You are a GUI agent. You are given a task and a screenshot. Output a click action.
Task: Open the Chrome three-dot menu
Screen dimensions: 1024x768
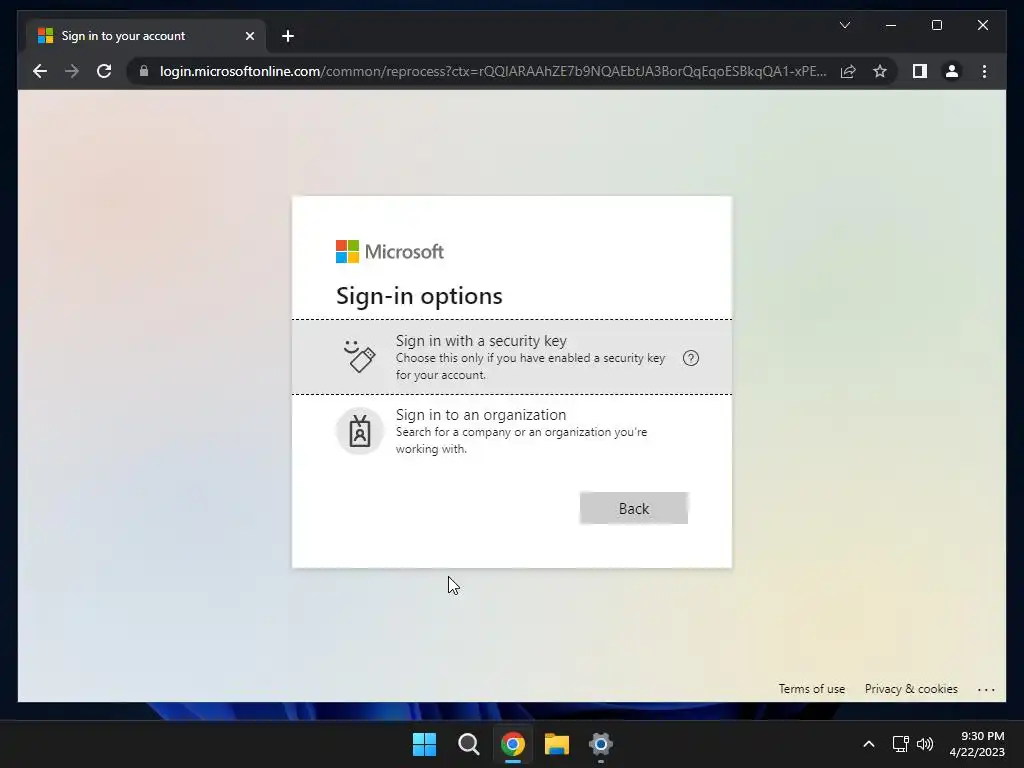pyautogui.click(x=984, y=71)
